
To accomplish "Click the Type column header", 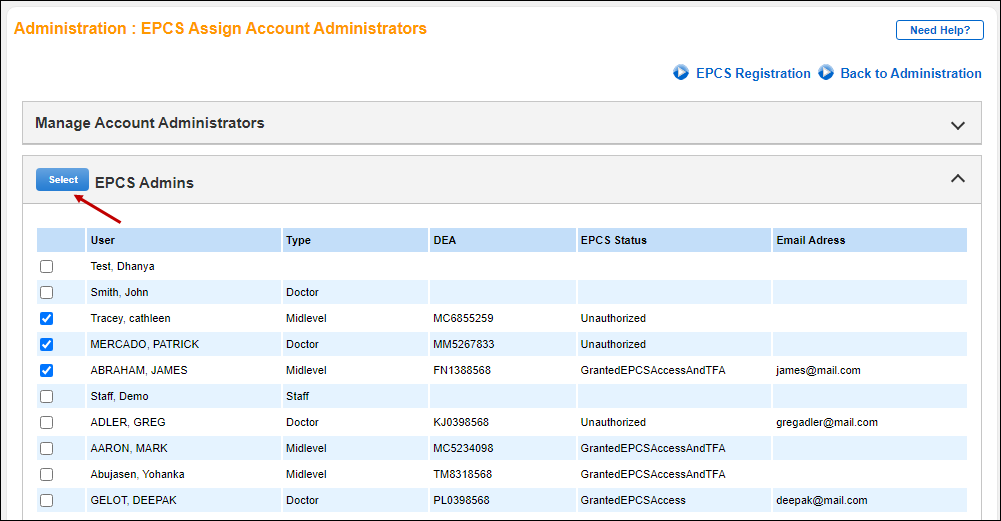I will coord(356,240).
